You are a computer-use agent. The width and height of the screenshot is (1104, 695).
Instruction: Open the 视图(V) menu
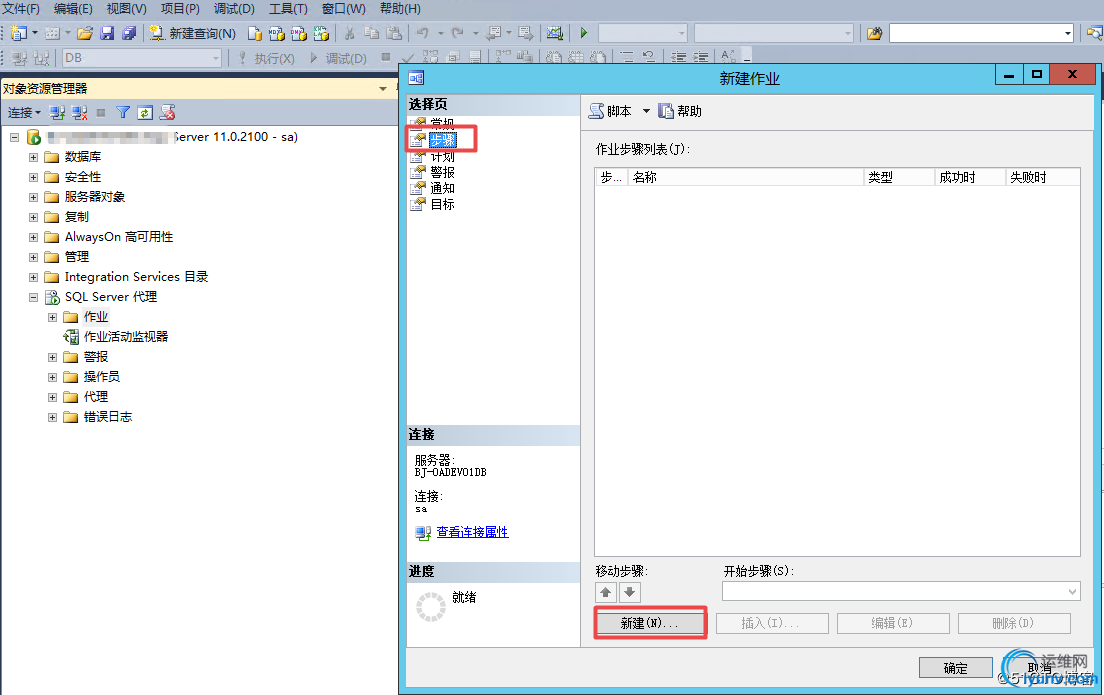tap(127, 9)
